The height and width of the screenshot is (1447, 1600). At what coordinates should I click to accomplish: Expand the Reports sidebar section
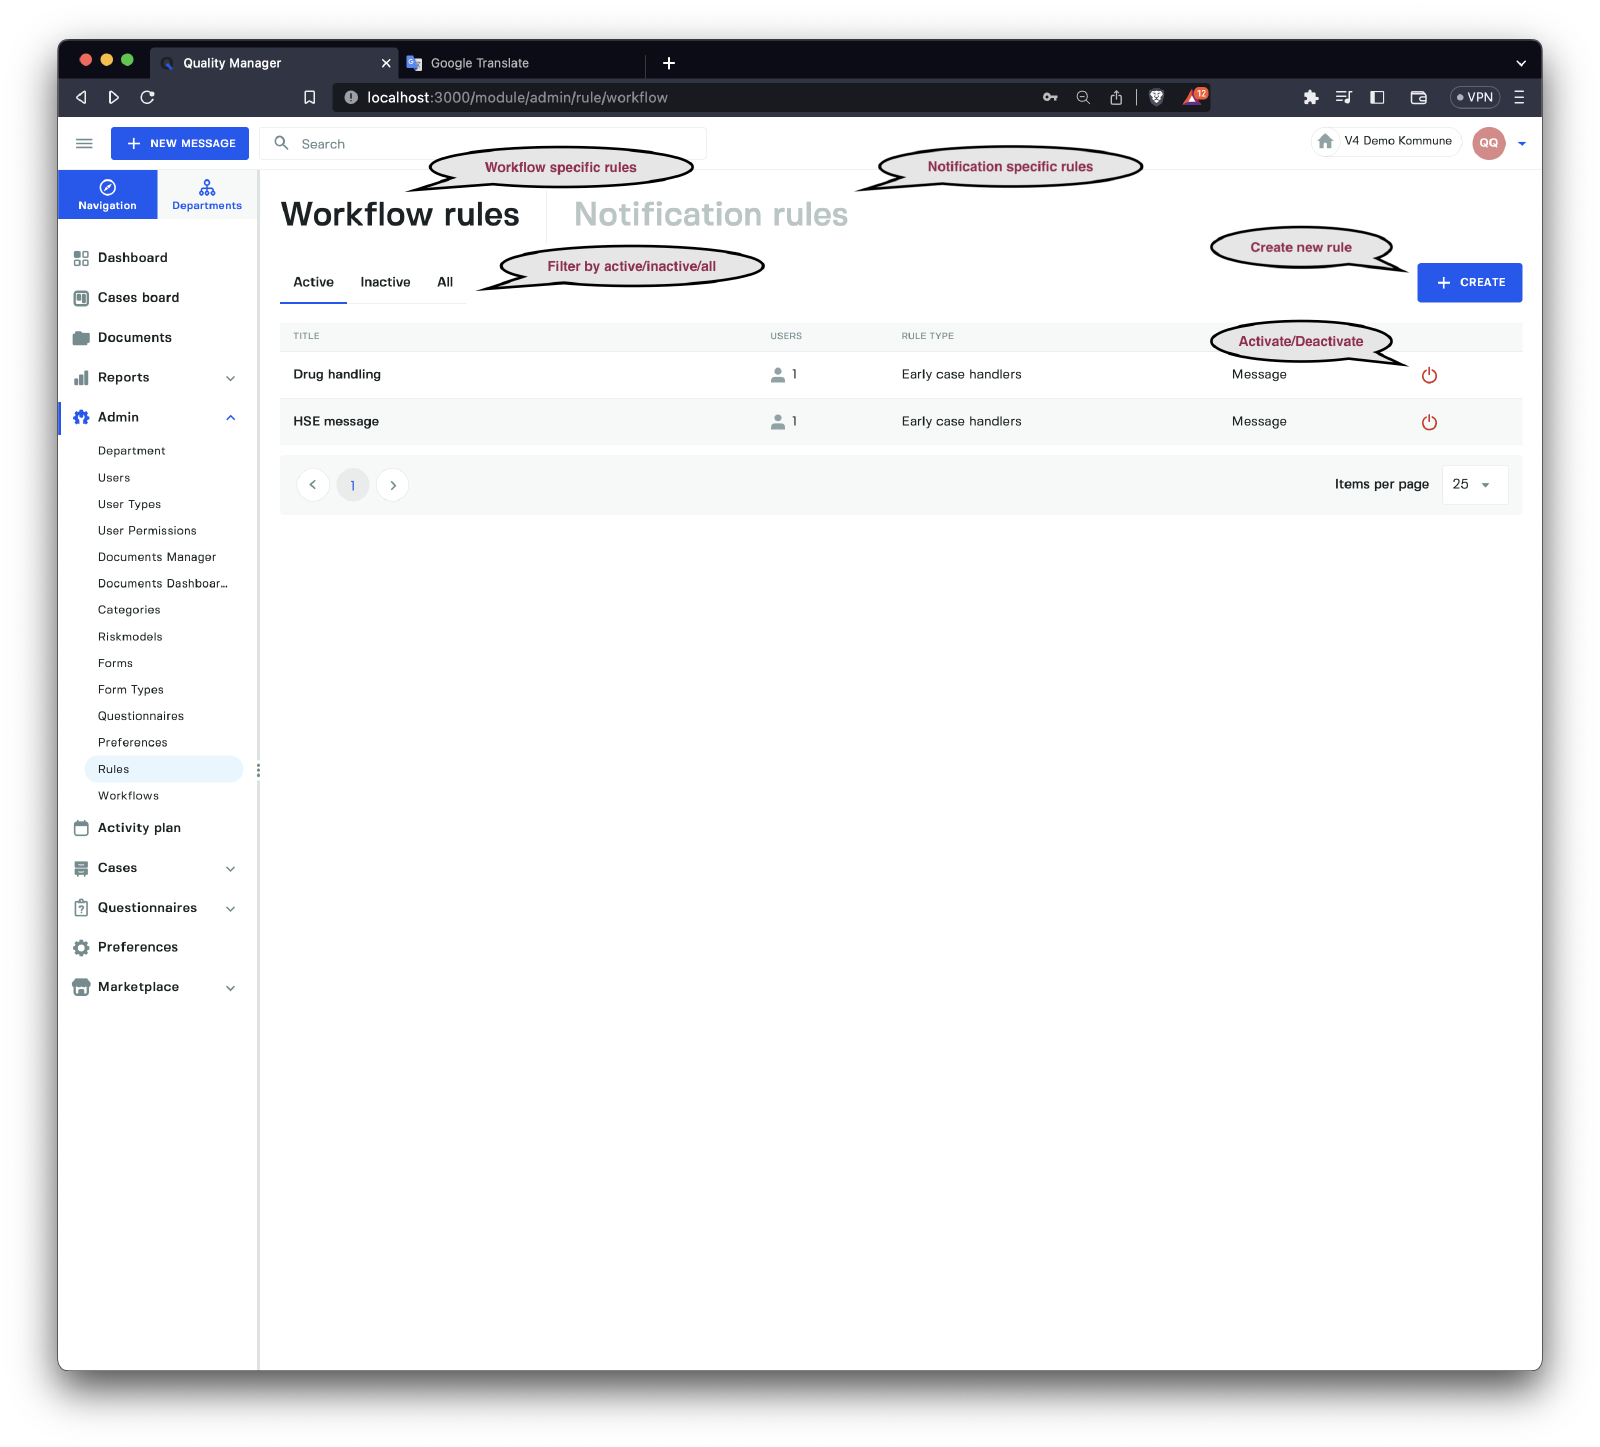point(230,378)
